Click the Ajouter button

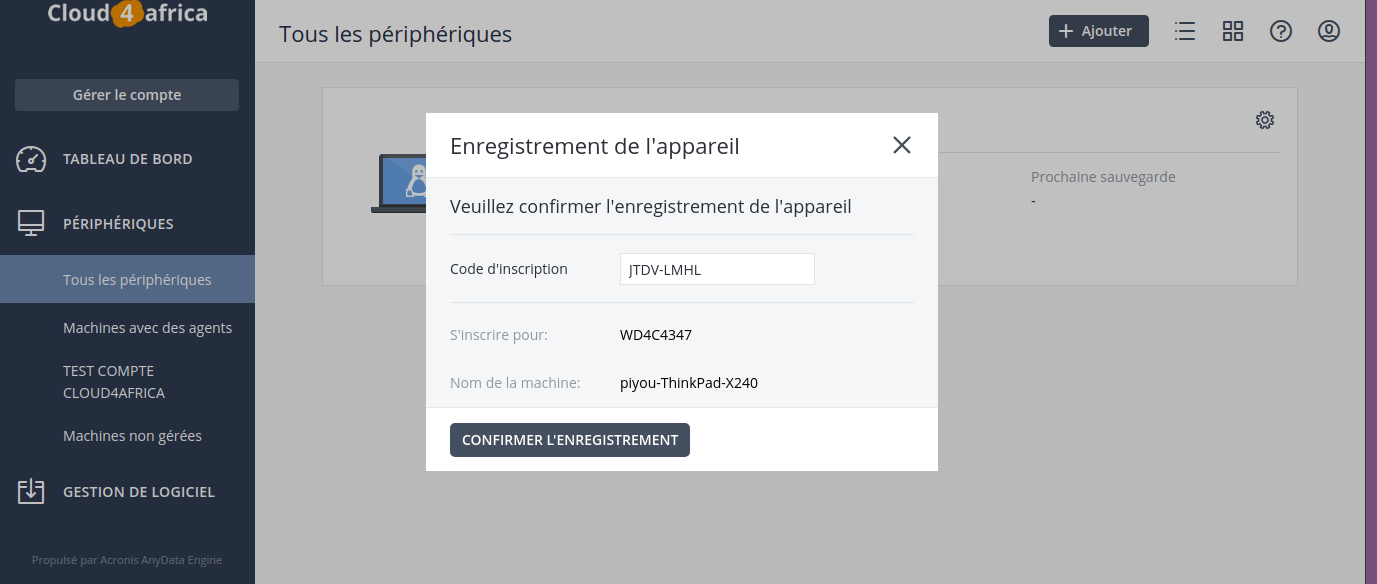point(1099,31)
